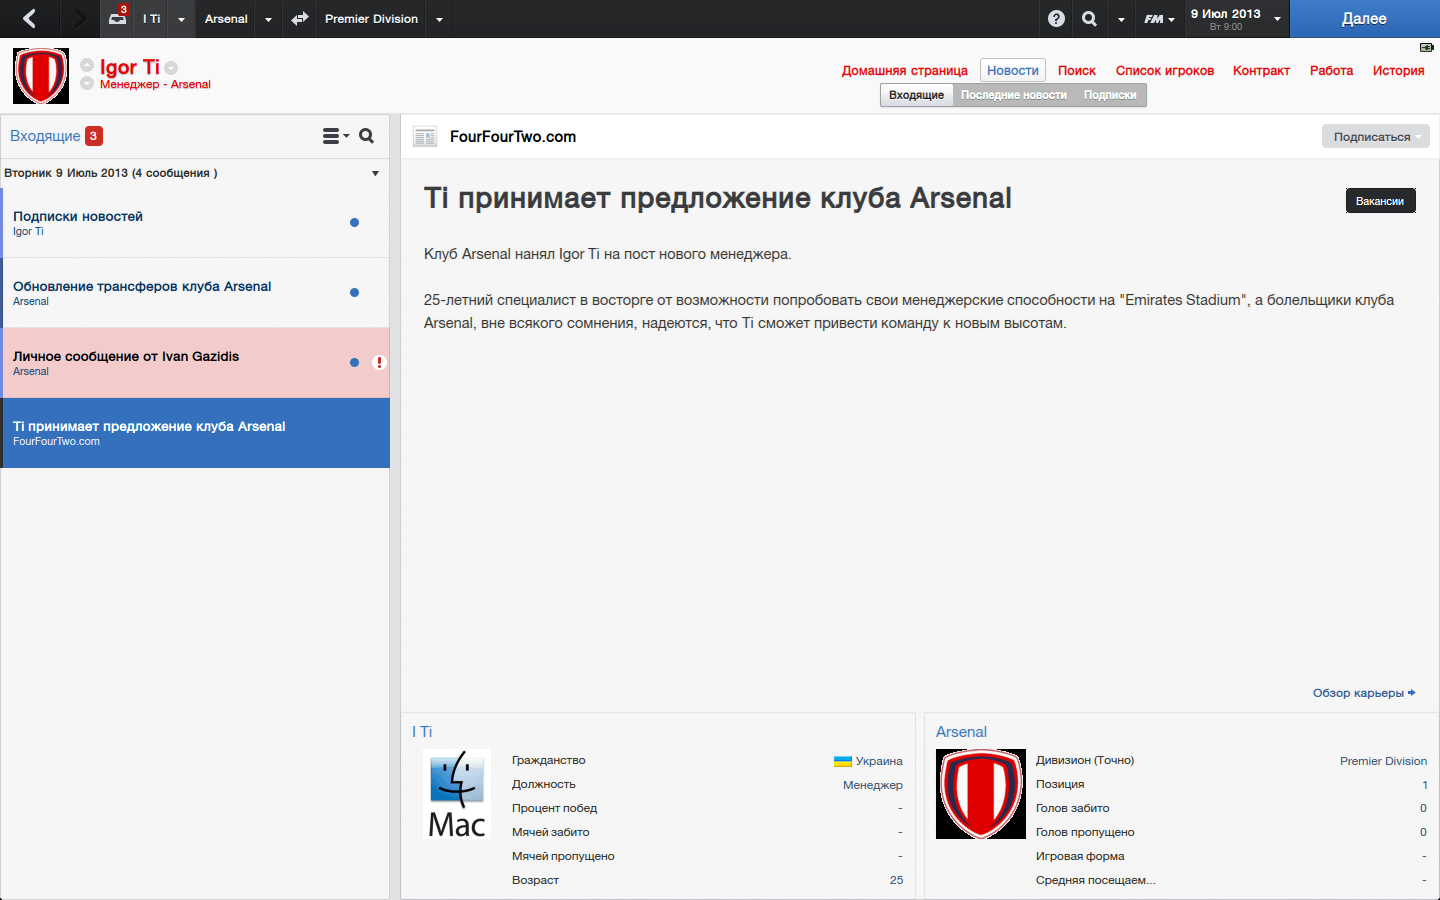Image resolution: width=1440 pixels, height=900 pixels.
Task: Click the back navigation arrow
Action: [x=29, y=19]
